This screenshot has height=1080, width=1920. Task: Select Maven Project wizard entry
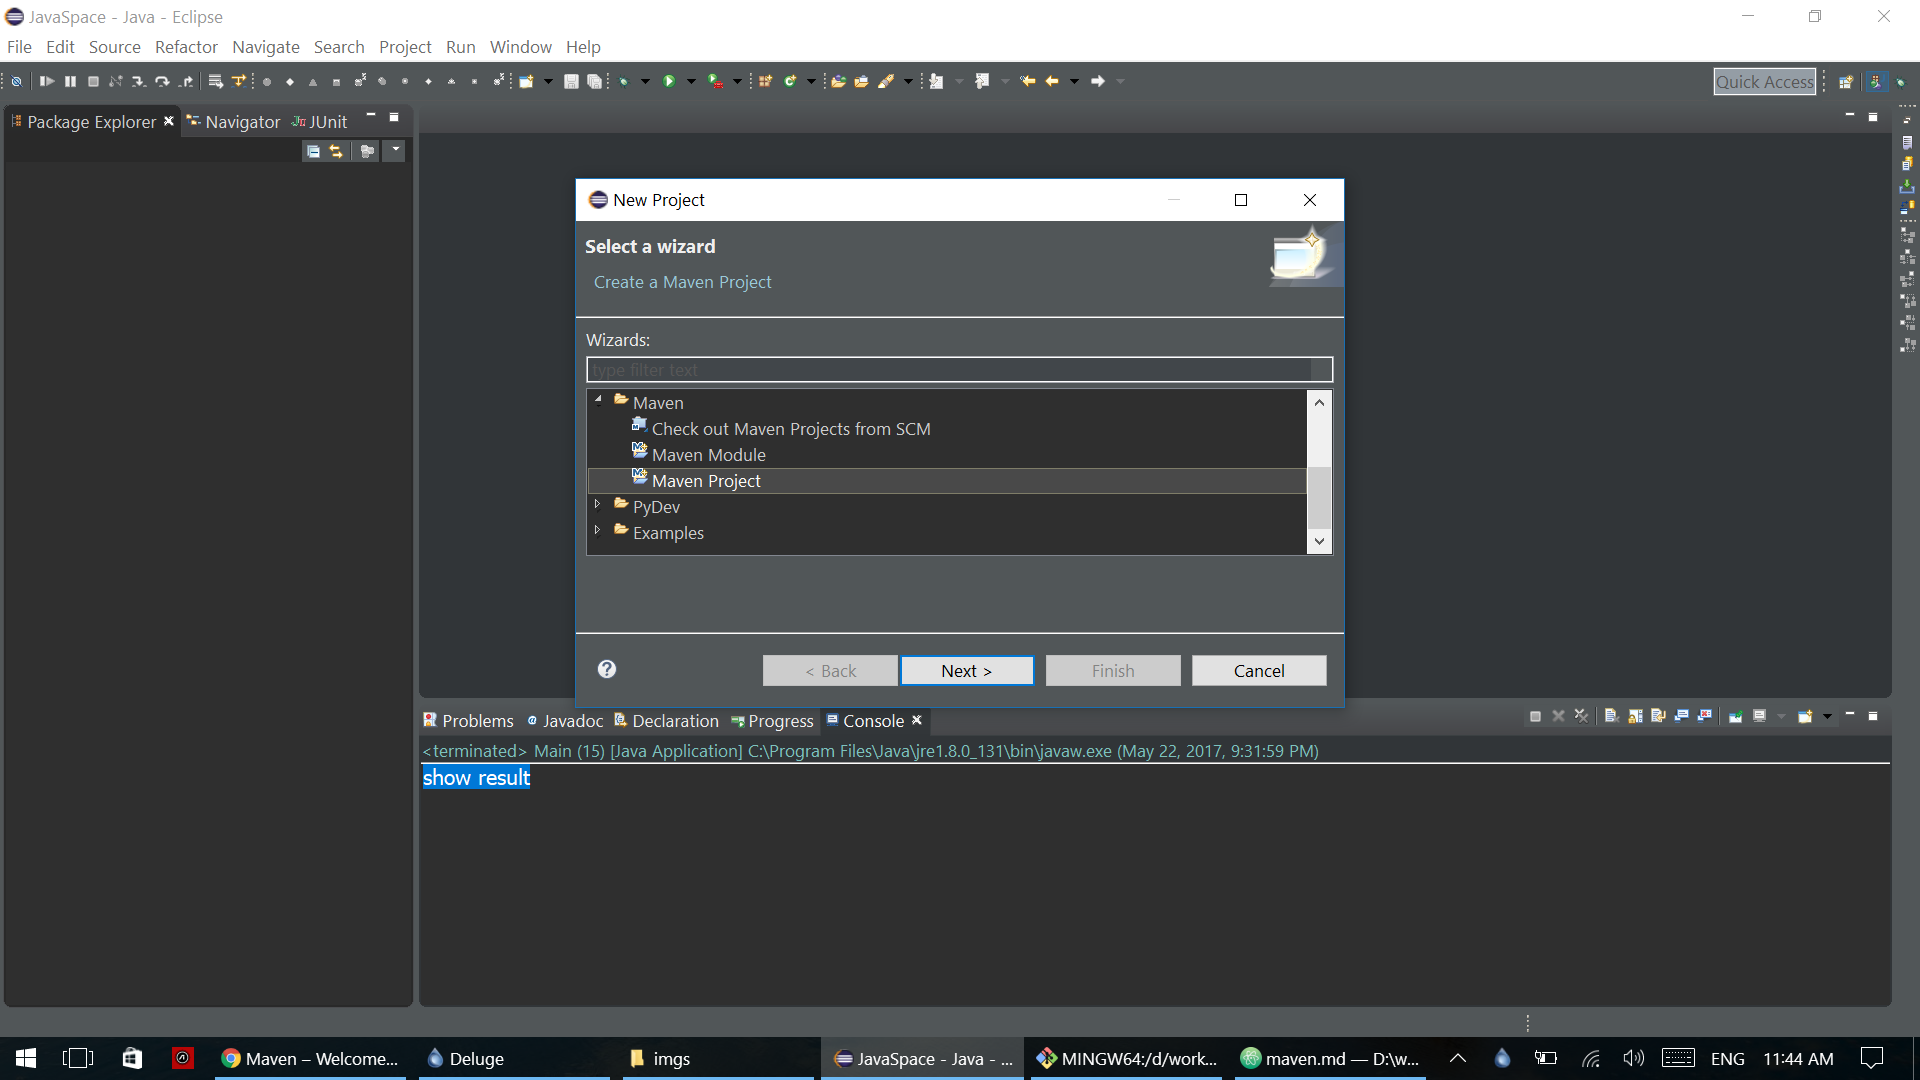click(x=946, y=481)
